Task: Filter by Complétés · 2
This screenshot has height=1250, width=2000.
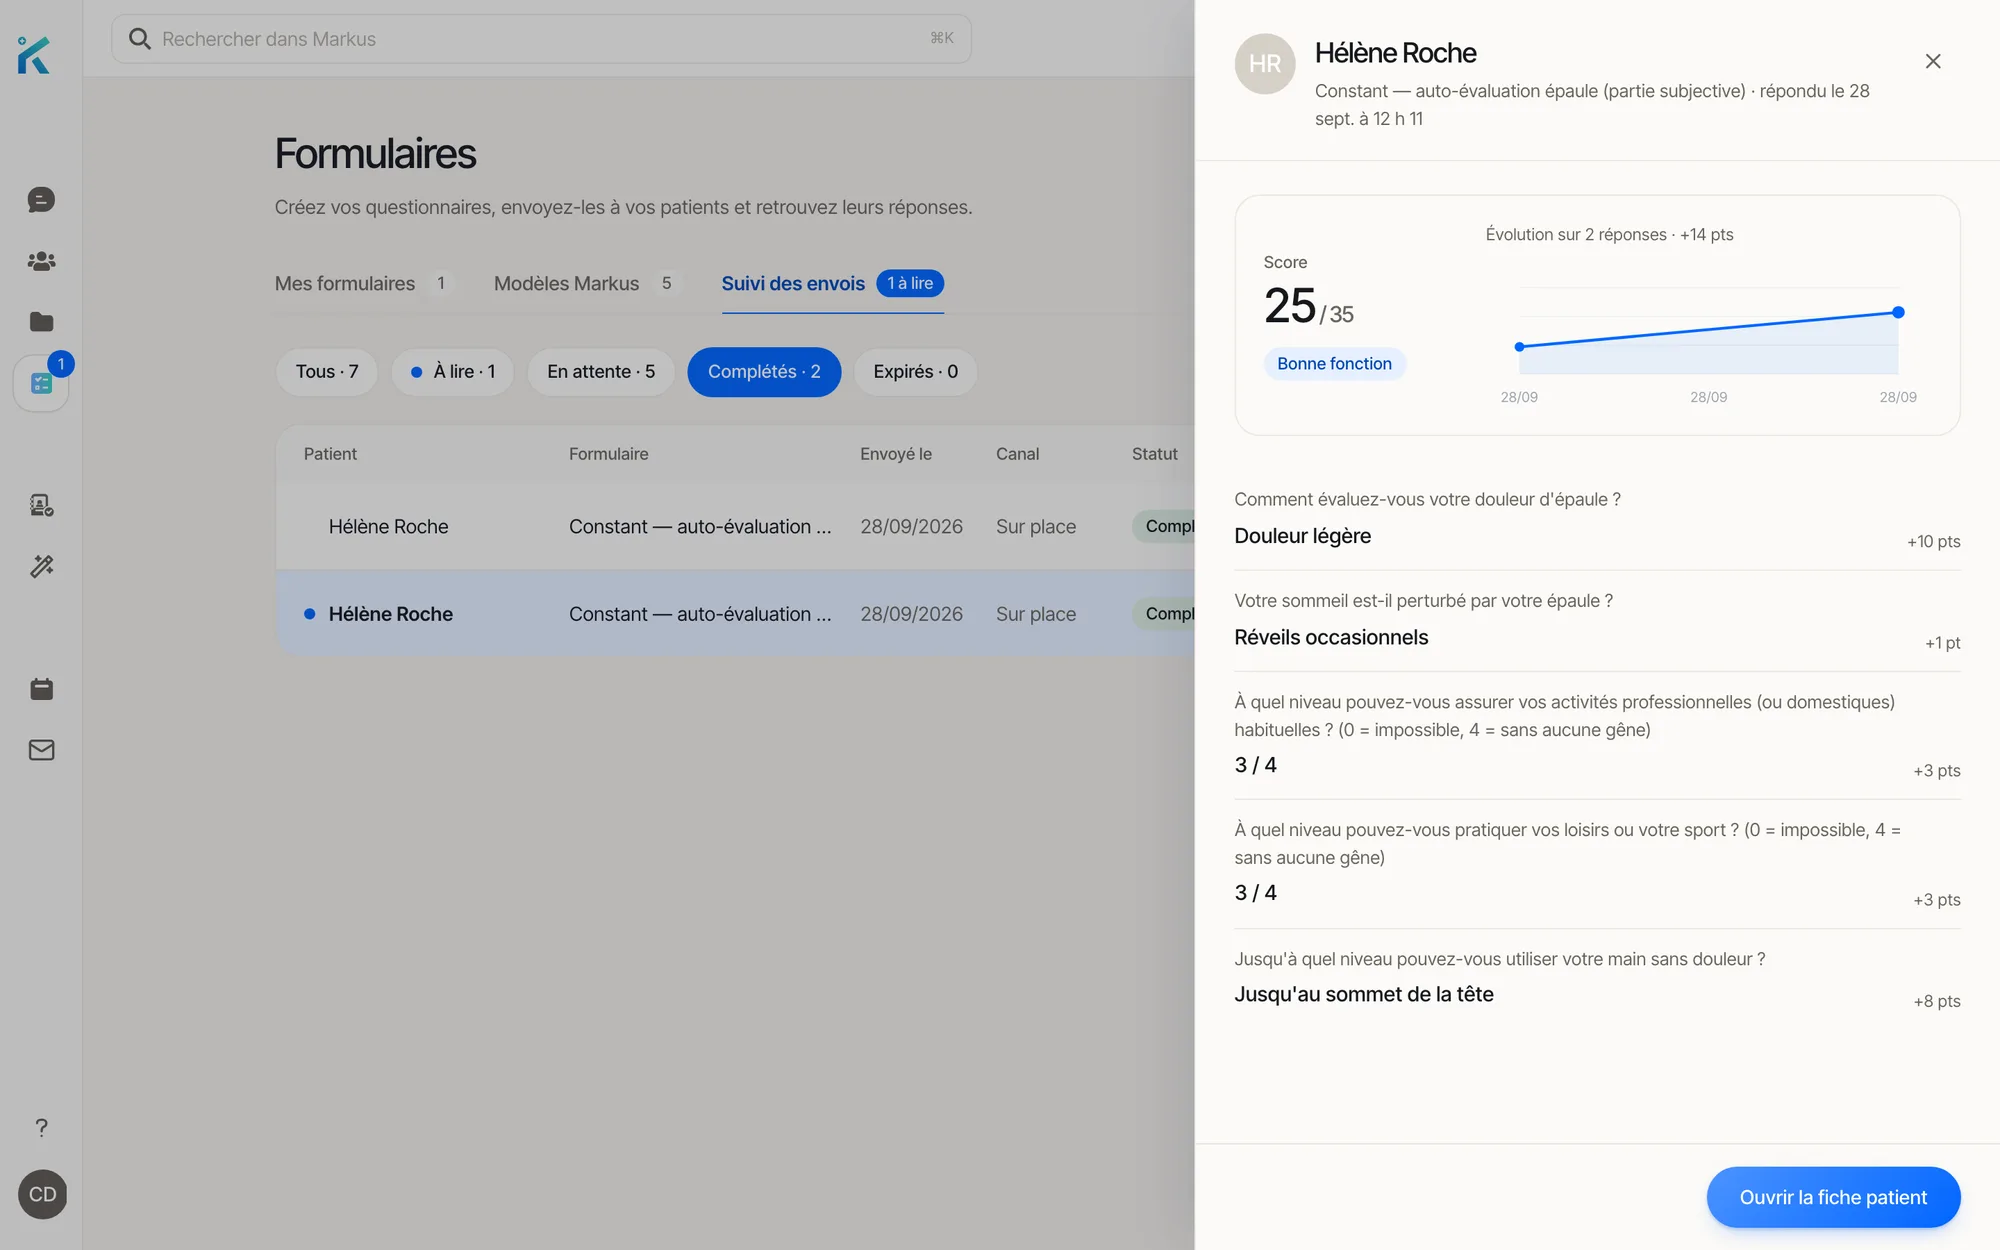Action: [764, 372]
